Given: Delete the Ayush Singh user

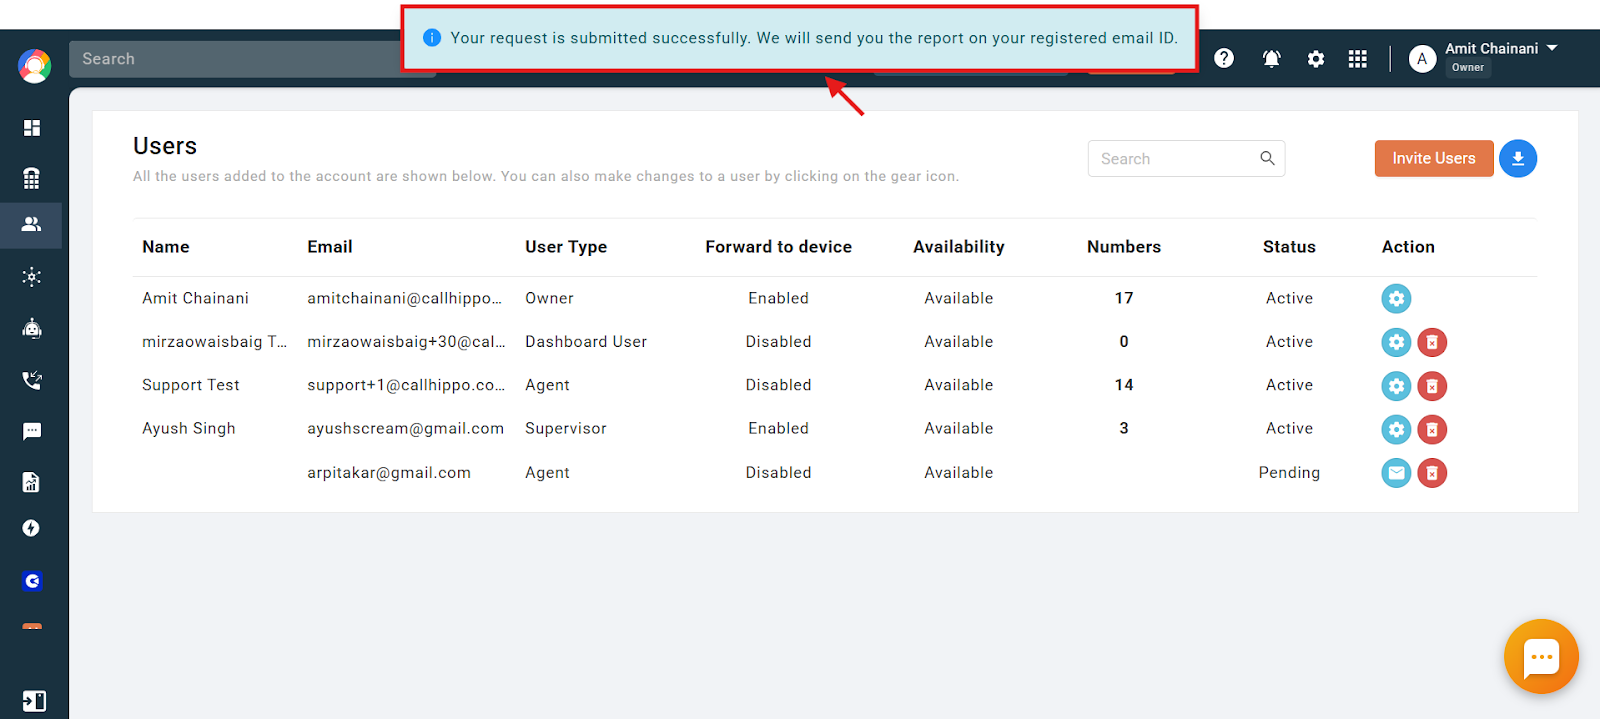Looking at the screenshot, I should [x=1432, y=429].
